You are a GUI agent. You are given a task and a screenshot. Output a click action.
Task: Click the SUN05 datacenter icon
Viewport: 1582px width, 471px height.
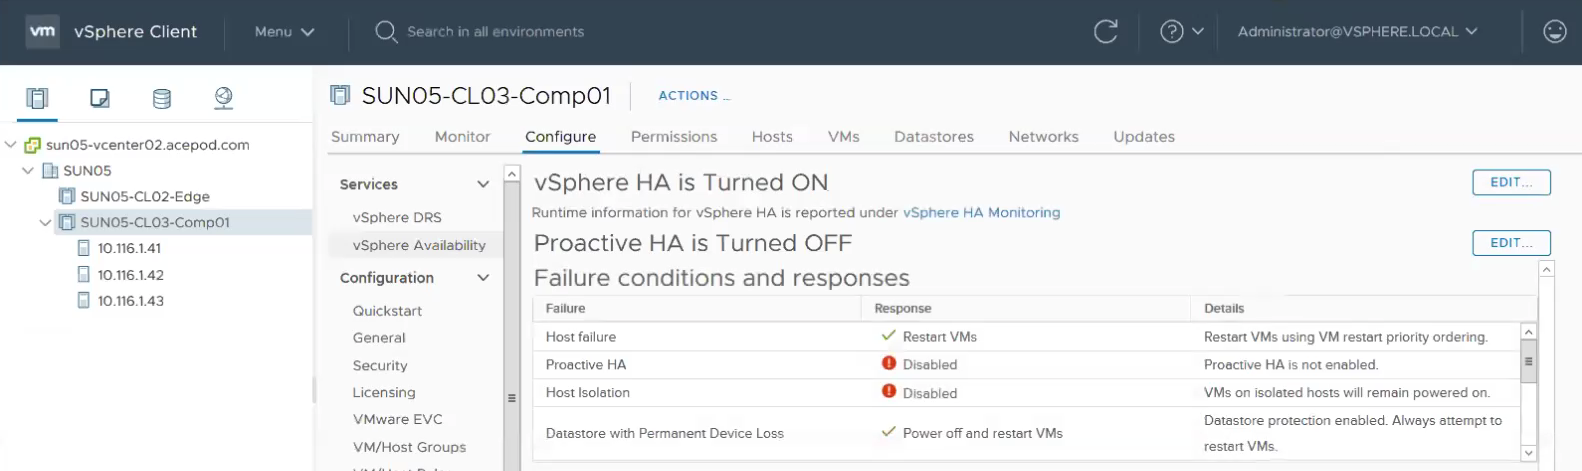(x=50, y=171)
